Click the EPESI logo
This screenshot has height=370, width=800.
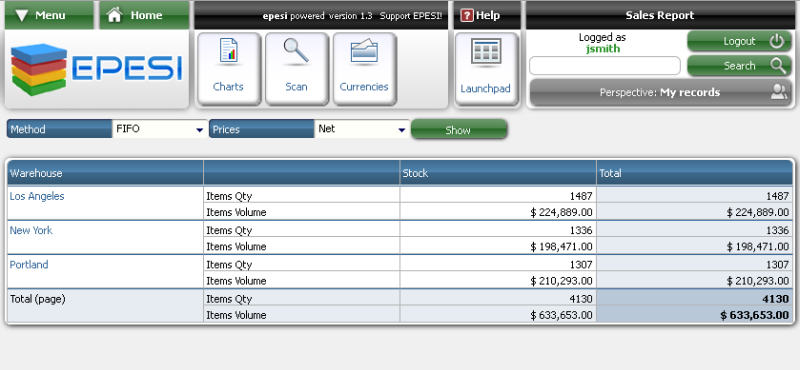[x=96, y=69]
